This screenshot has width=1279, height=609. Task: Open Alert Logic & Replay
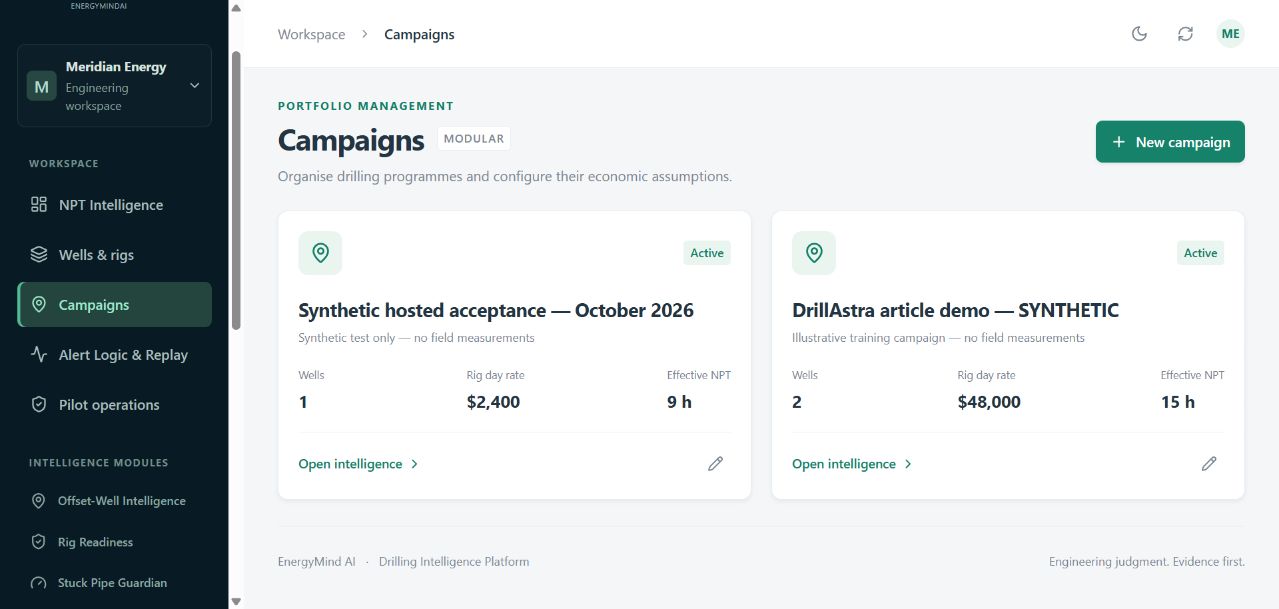(114, 355)
